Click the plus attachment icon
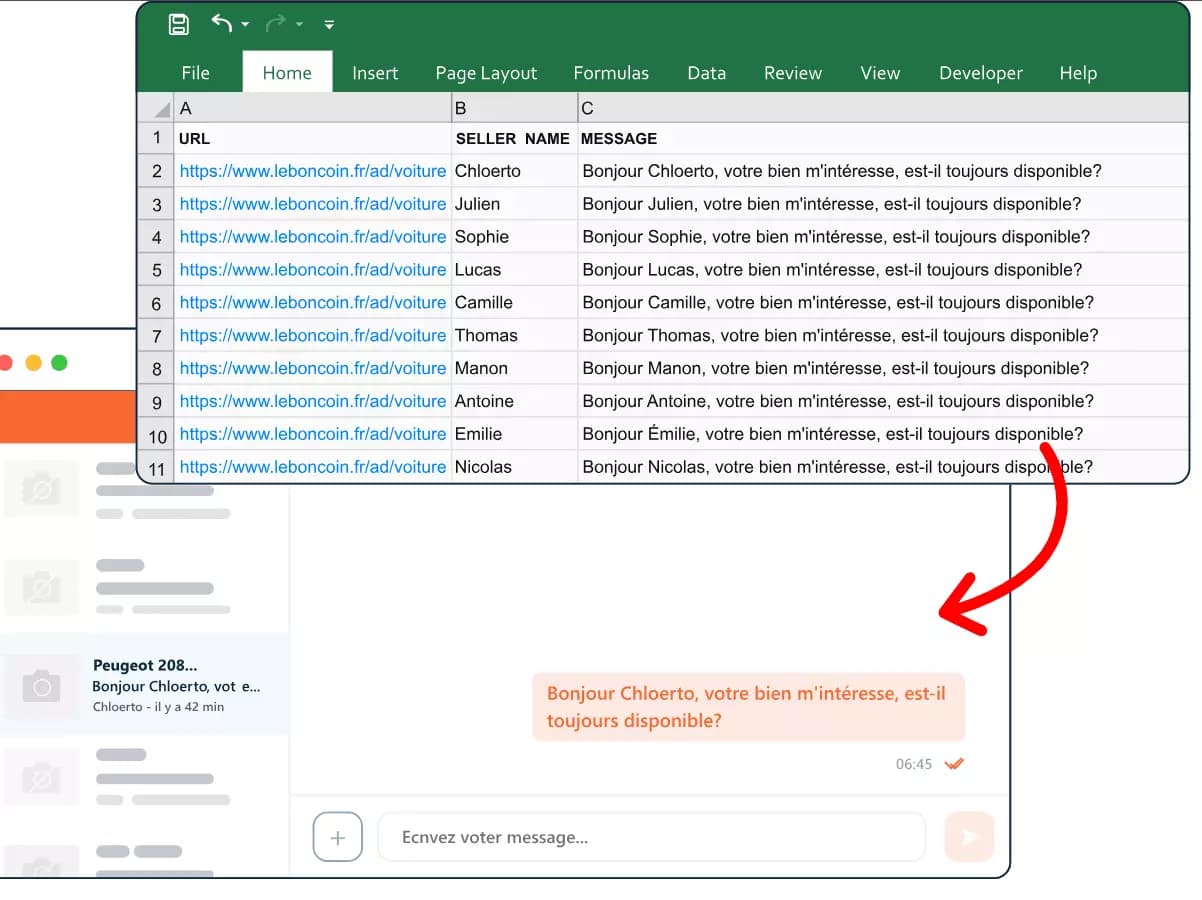Viewport: 1202px width, 900px height. point(337,838)
